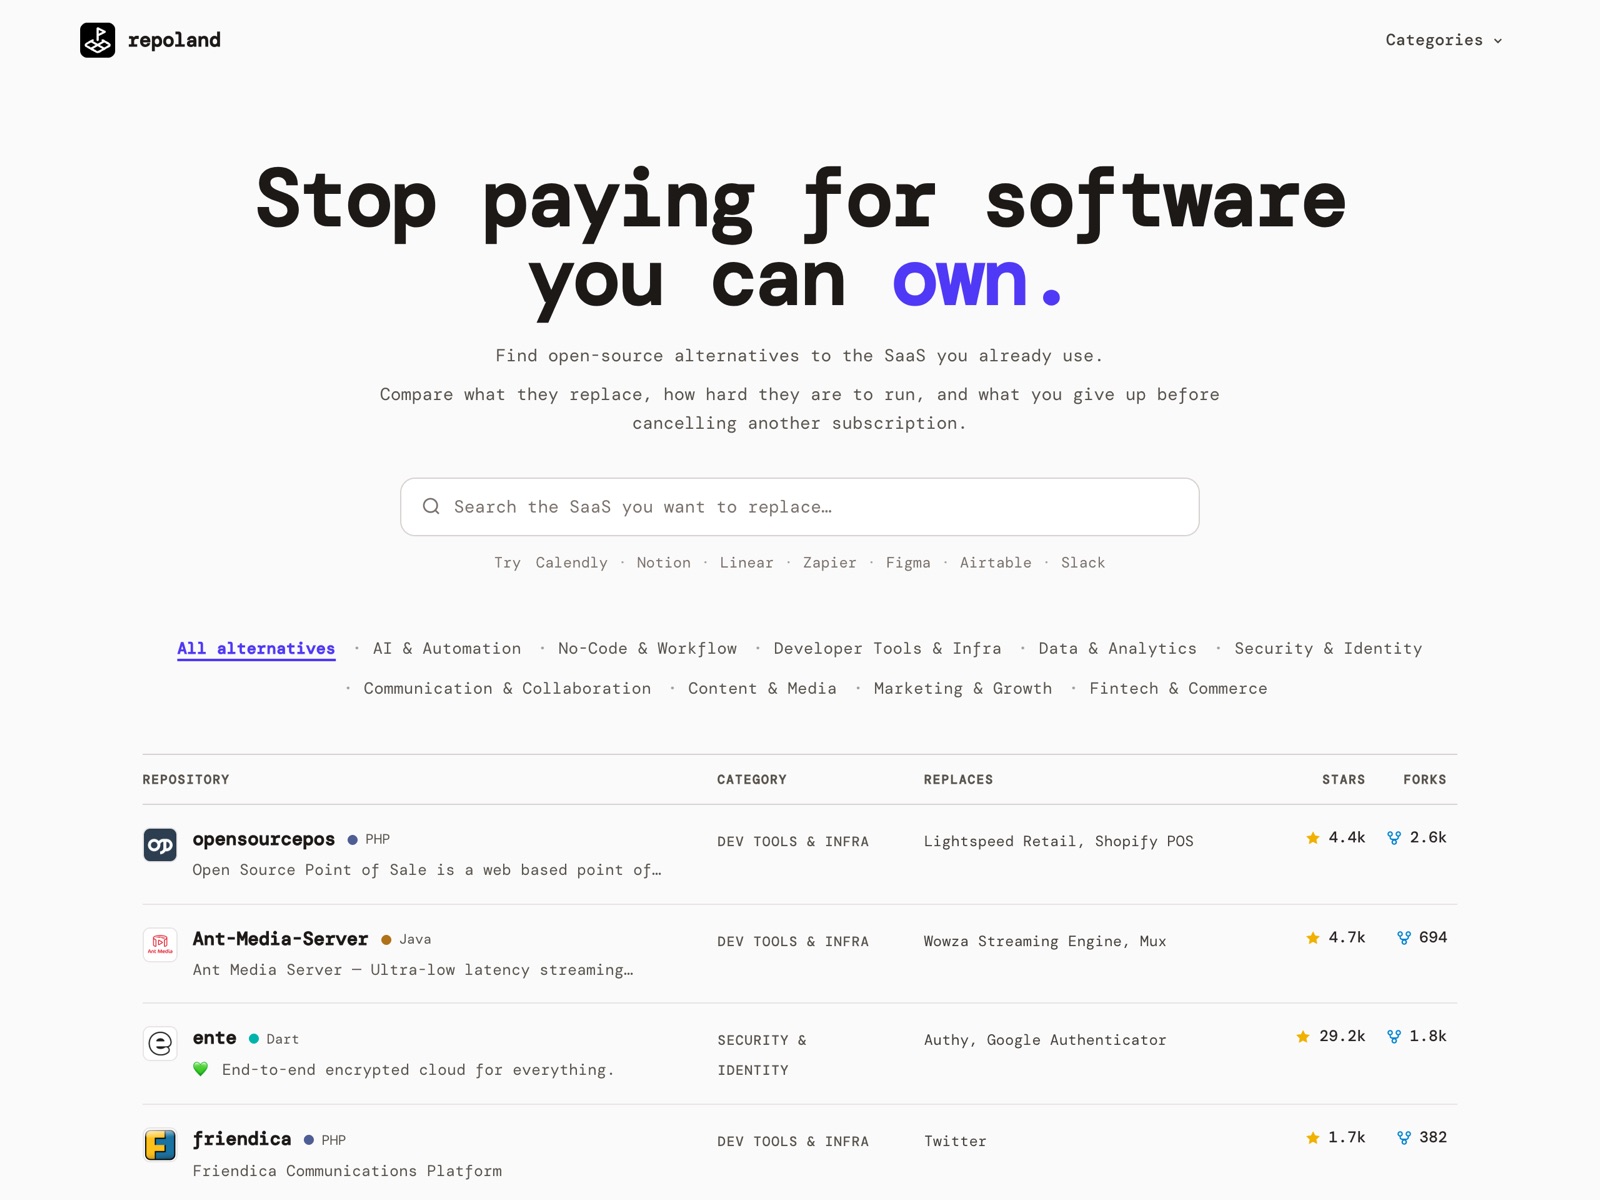Screen dimensions: 1600x1200
Task: Click the repoland logo icon
Action: 97,40
